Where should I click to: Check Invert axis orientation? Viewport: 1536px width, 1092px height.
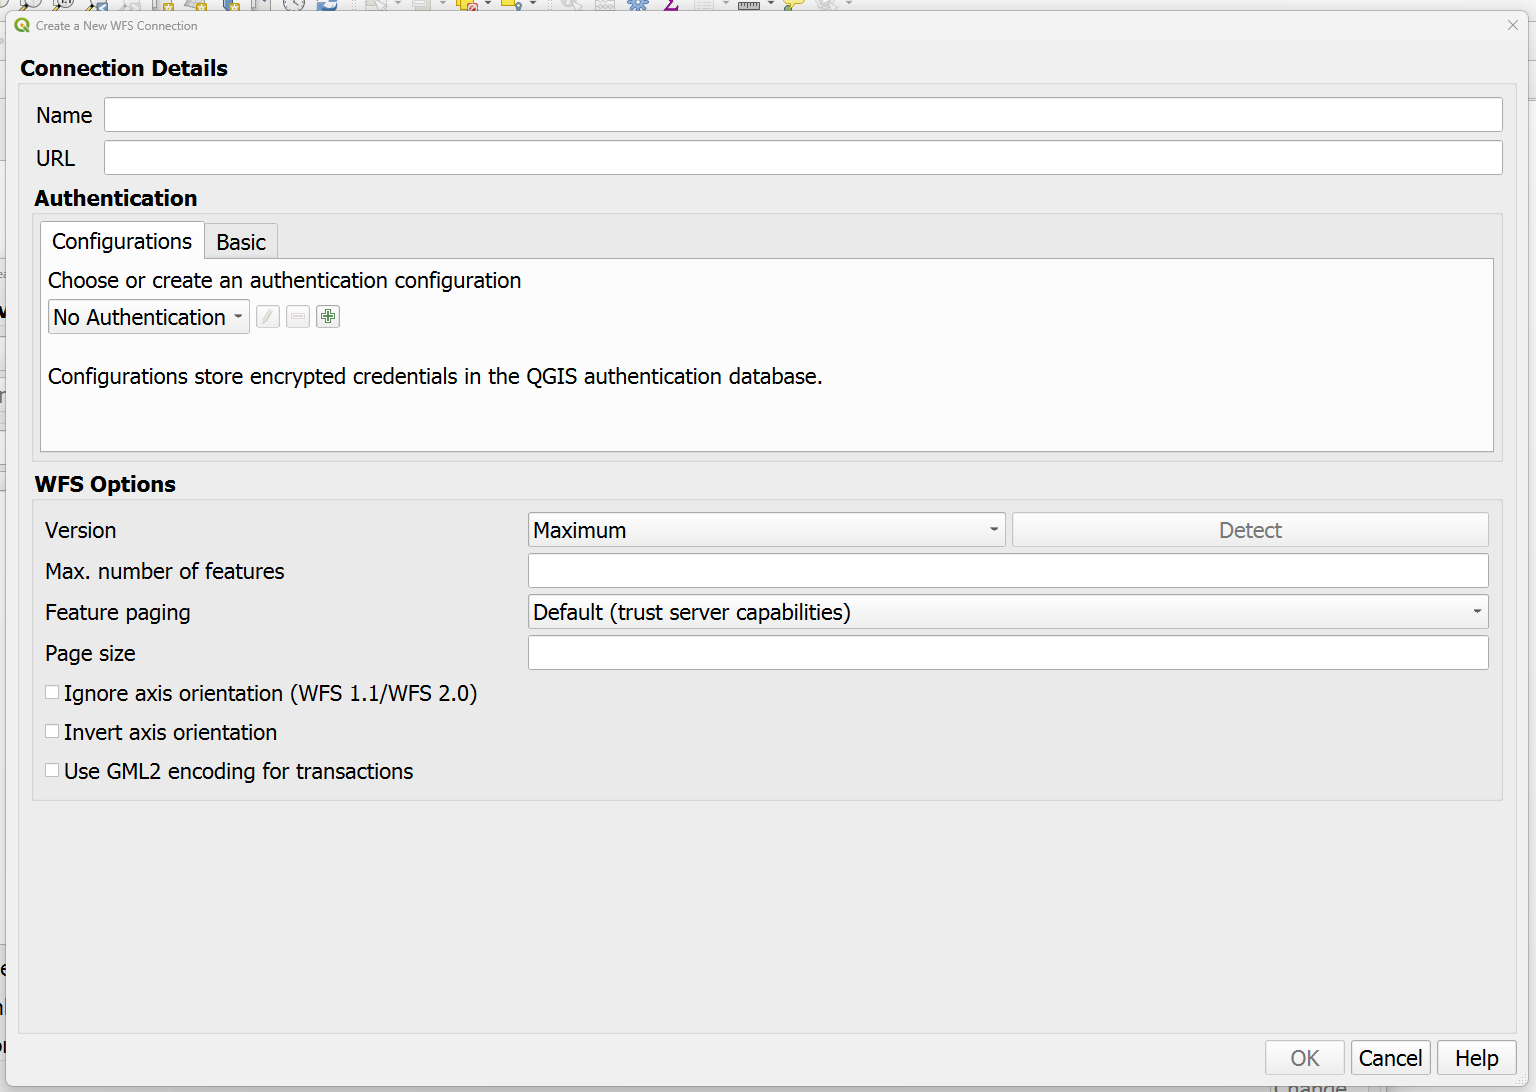[51, 731]
